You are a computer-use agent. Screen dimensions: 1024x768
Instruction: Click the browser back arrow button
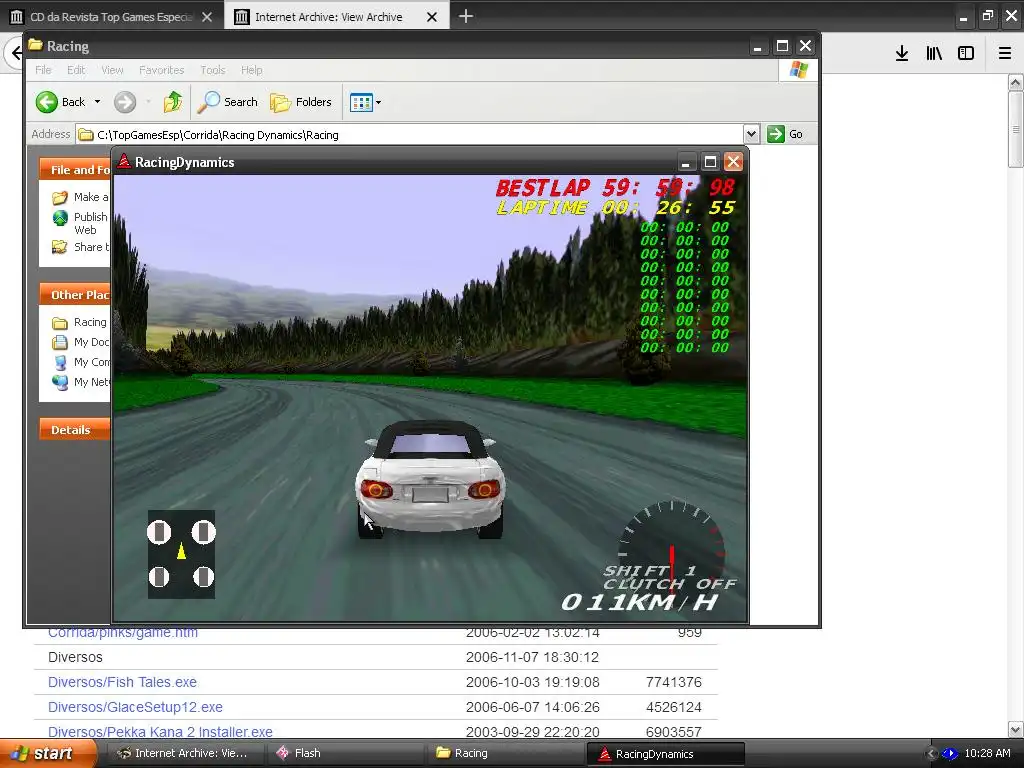tap(14, 52)
